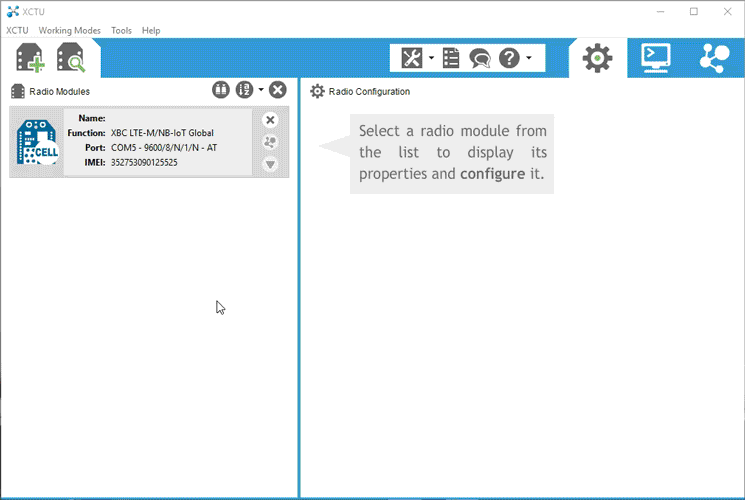Switch to Configuration working mode gear
This screenshot has width=745, height=500.
[597, 58]
